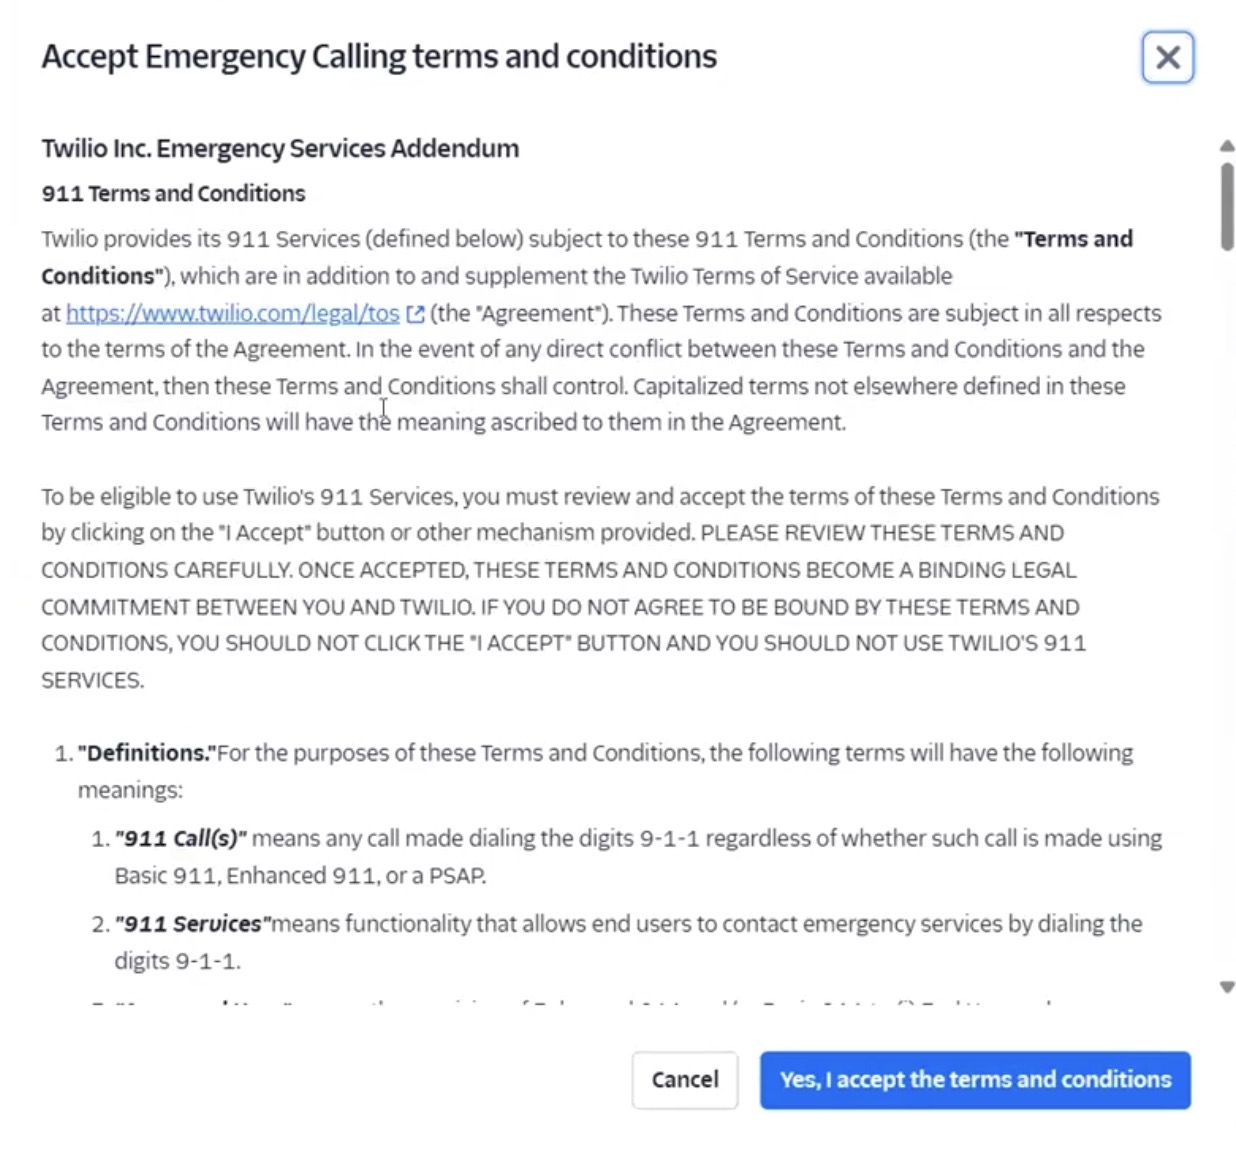Image resolution: width=1236 pixels, height=1152 pixels.
Task: Close the Emergency Calling terms dialog
Action: click(1167, 57)
